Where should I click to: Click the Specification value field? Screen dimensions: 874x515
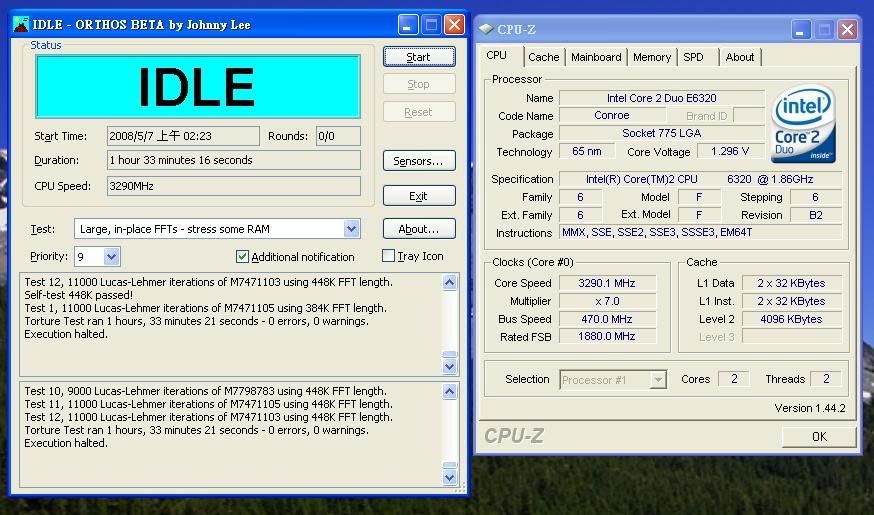tap(700, 179)
